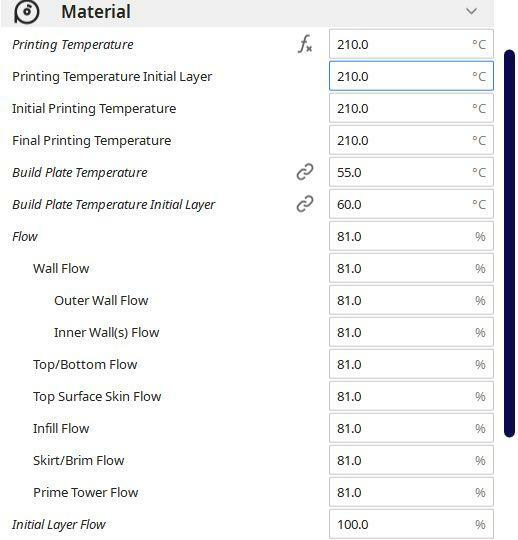Collapse the Material section with the chevron
Image resolution: width=518 pixels, height=540 pixels.
point(471,11)
